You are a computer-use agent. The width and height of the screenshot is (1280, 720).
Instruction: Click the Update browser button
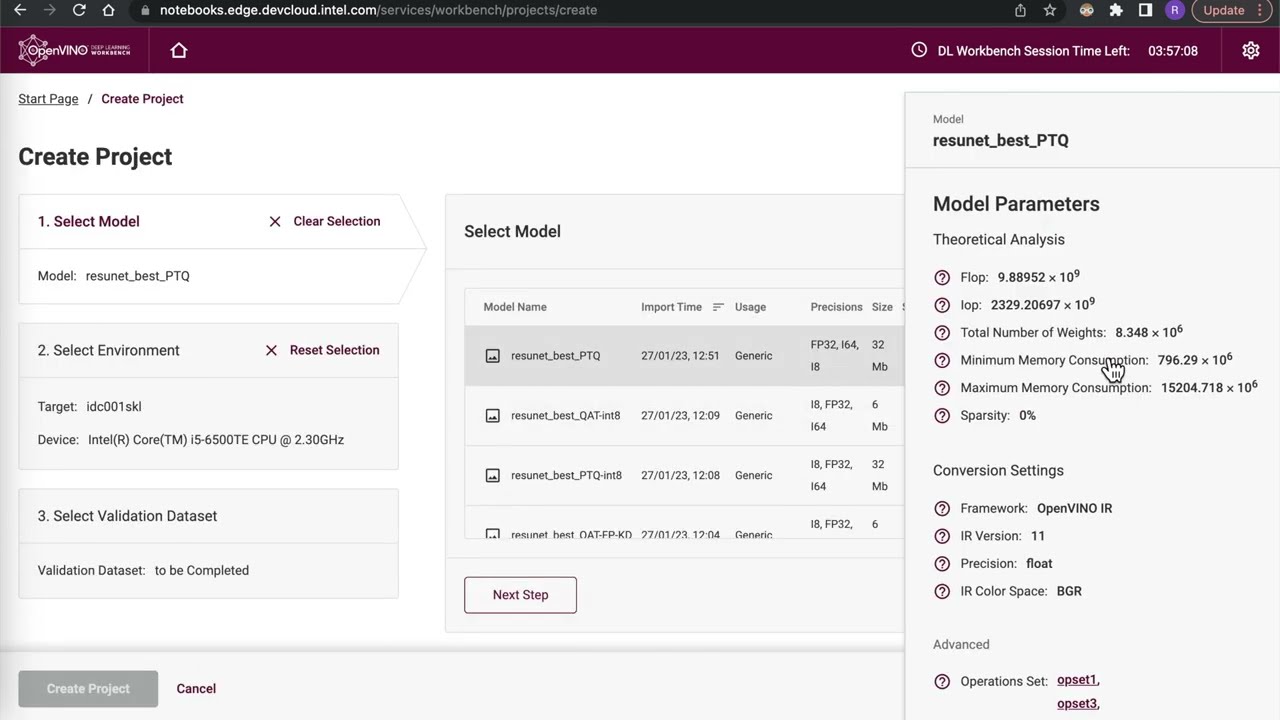pyautogui.click(x=1231, y=10)
